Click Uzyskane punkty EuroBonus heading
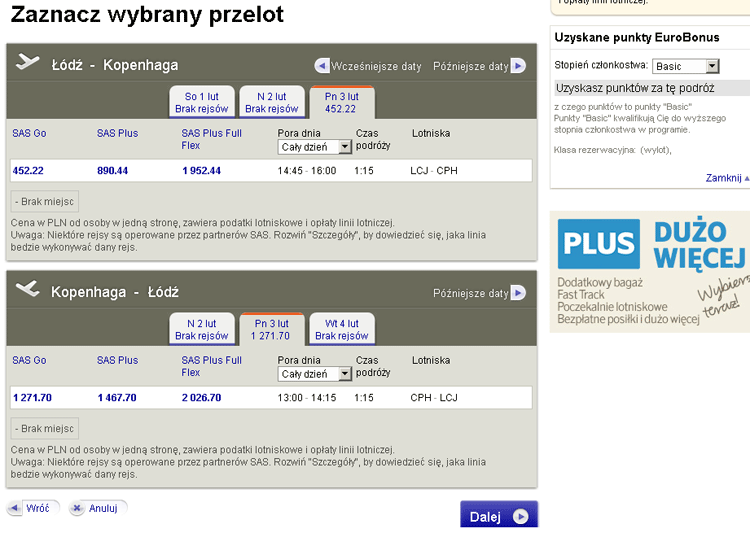The height and width of the screenshot is (533, 750). click(637, 37)
